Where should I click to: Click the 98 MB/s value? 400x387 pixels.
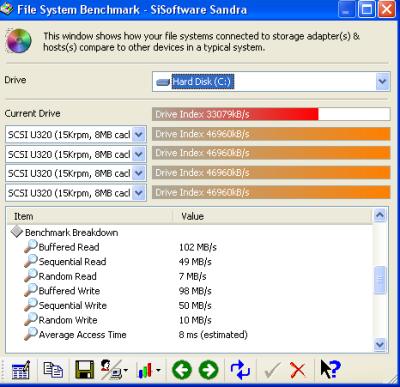click(x=195, y=291)
